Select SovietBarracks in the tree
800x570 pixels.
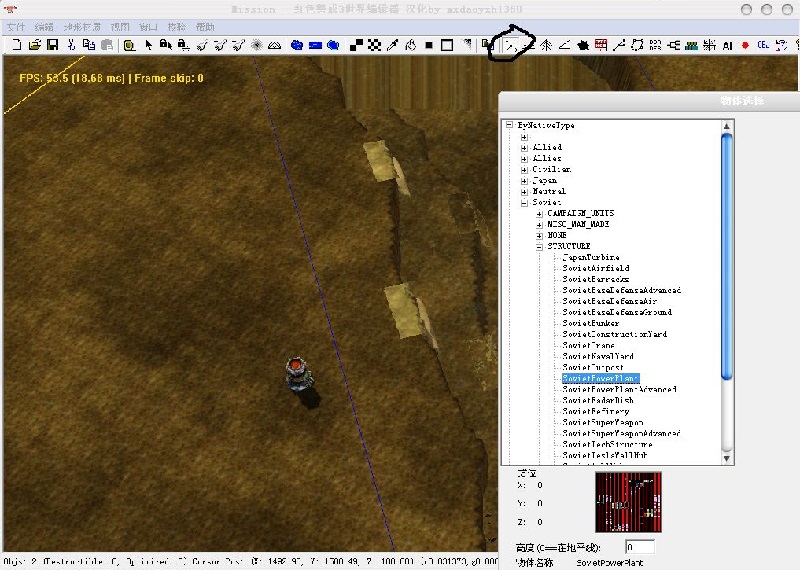595,279
